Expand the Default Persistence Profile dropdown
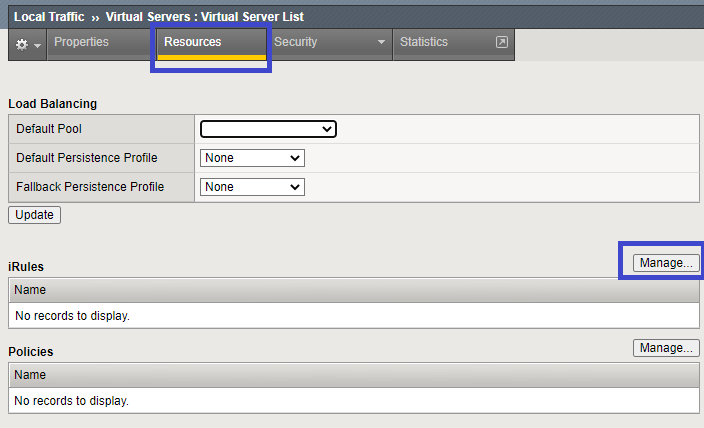 [252, 158]
